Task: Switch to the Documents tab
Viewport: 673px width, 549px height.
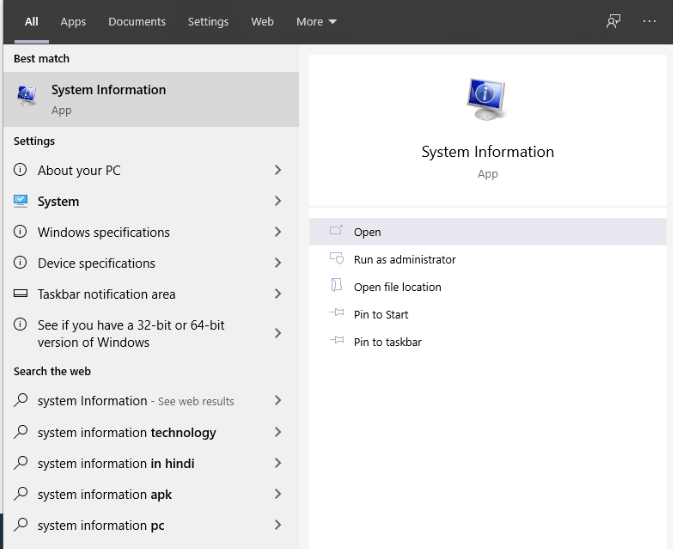Action: [137, 21]
